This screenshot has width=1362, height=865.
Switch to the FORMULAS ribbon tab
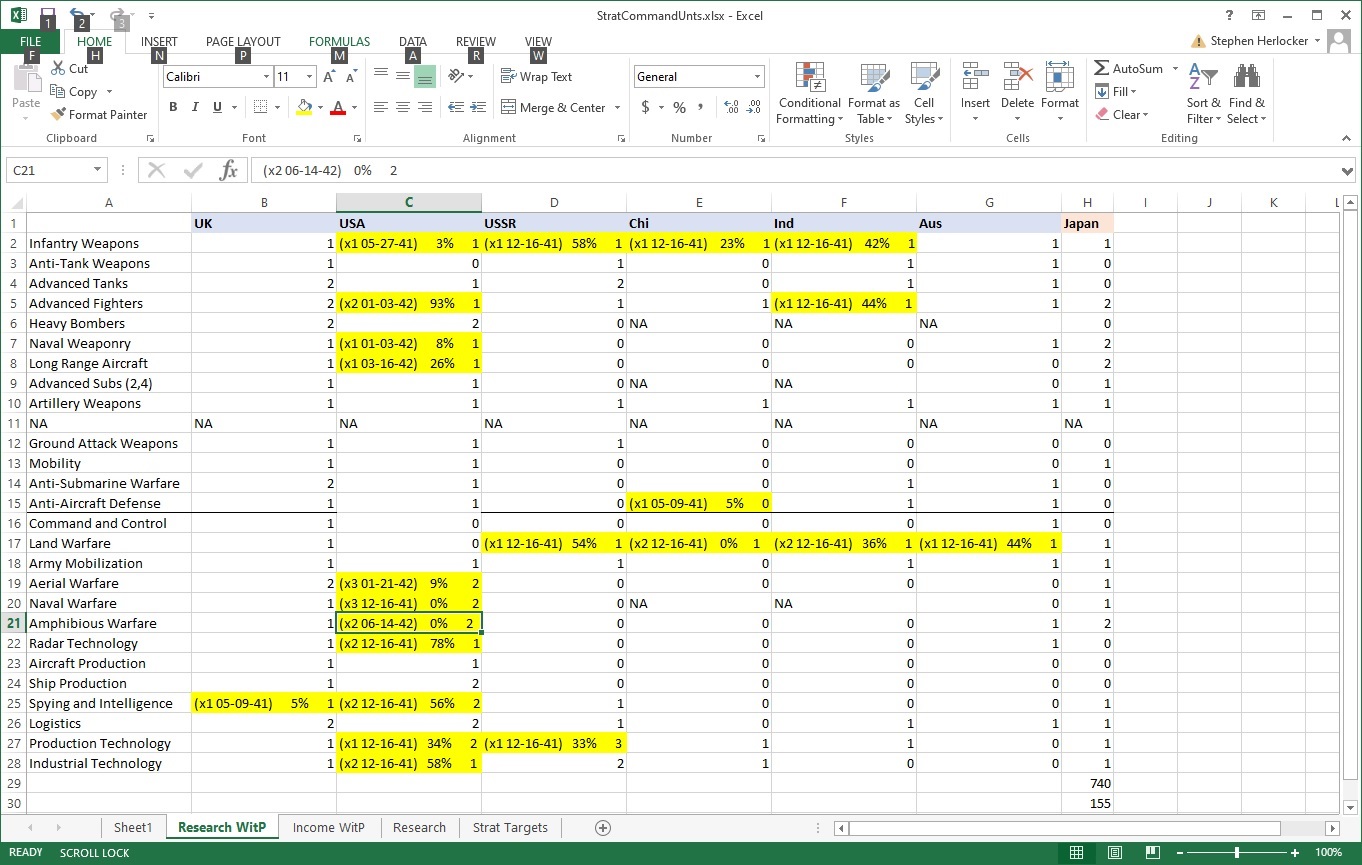pos(339,42)
